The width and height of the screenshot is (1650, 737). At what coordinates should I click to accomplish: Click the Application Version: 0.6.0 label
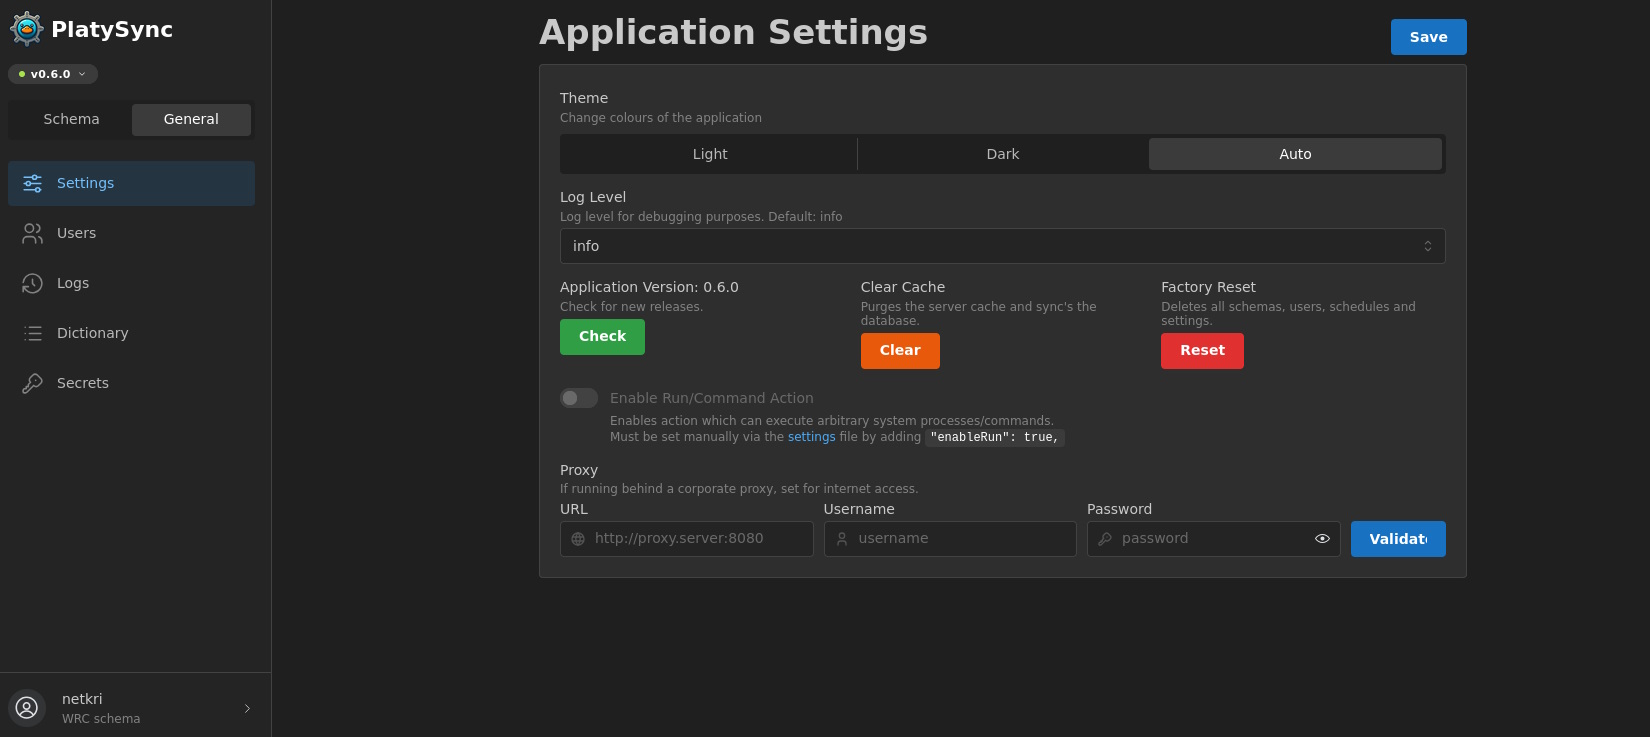tap(649, 287)
